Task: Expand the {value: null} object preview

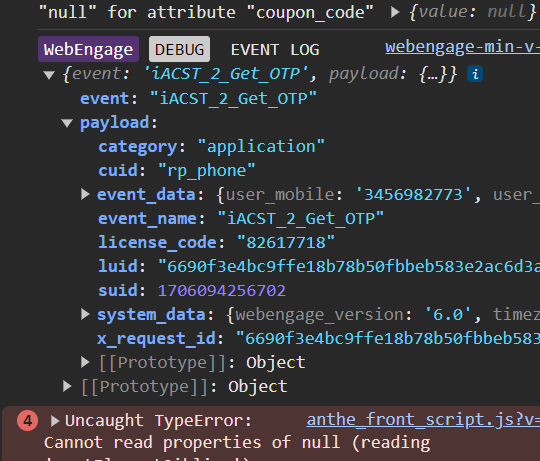Action: point(395,12)
